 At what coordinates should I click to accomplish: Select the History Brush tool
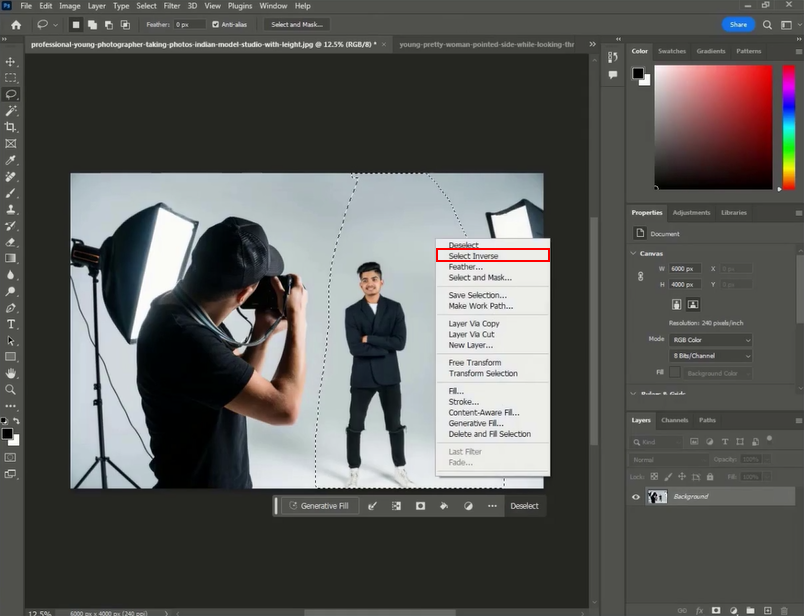pos(10,226)
